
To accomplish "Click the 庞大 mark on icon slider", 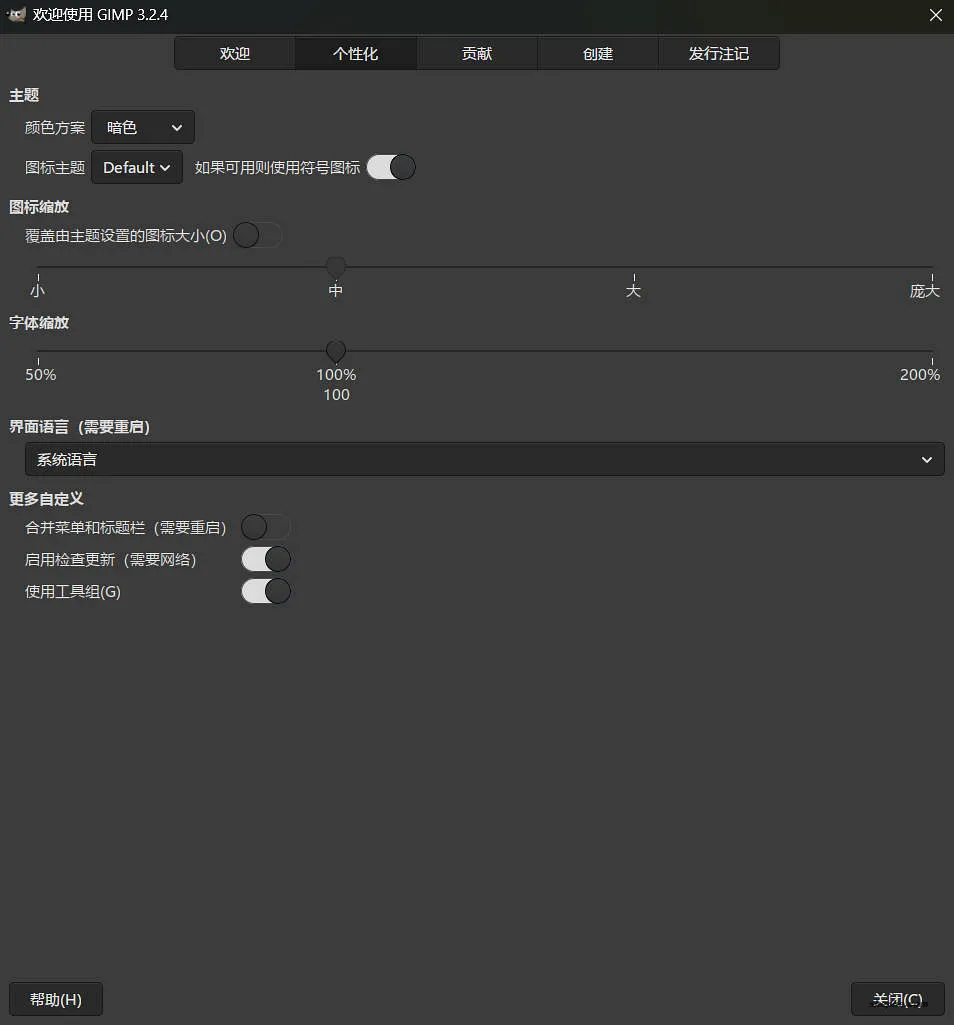I will pos(925,290).
